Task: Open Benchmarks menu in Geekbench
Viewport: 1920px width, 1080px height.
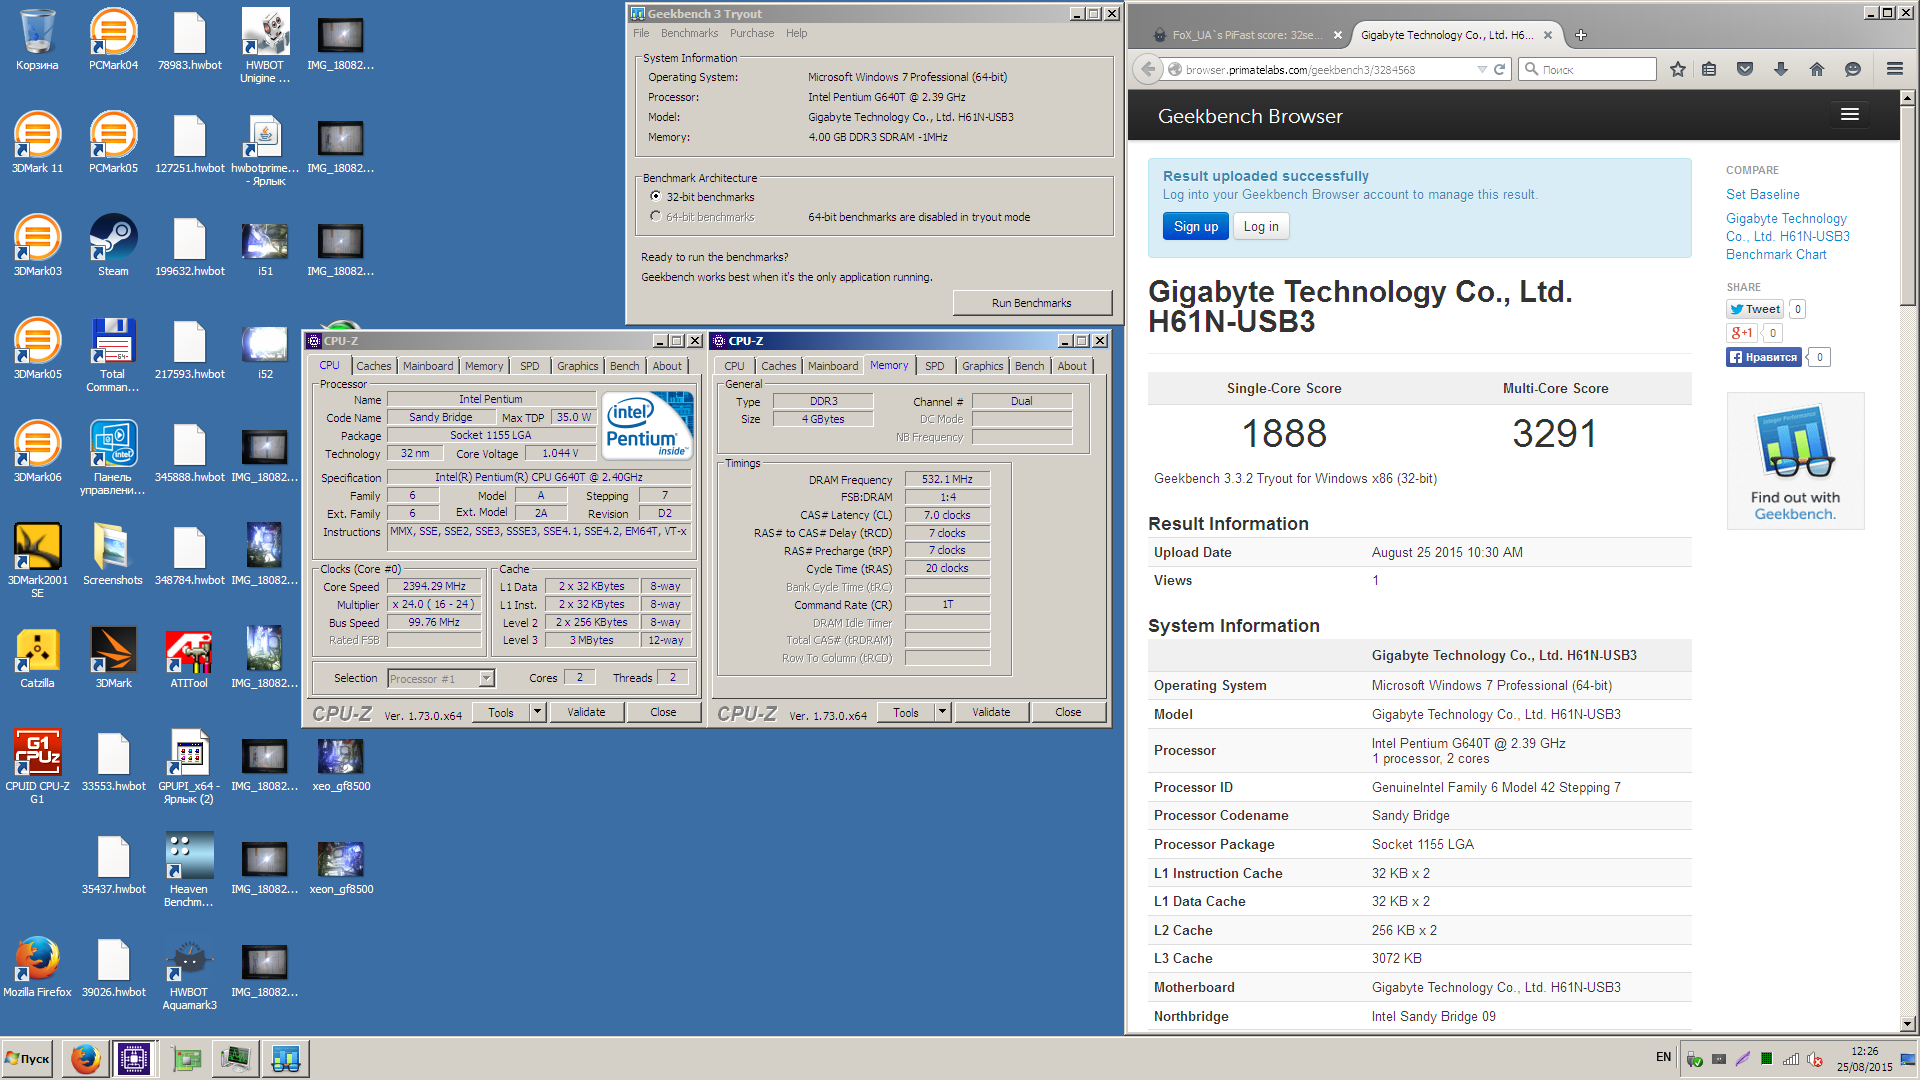Action: 689,33
